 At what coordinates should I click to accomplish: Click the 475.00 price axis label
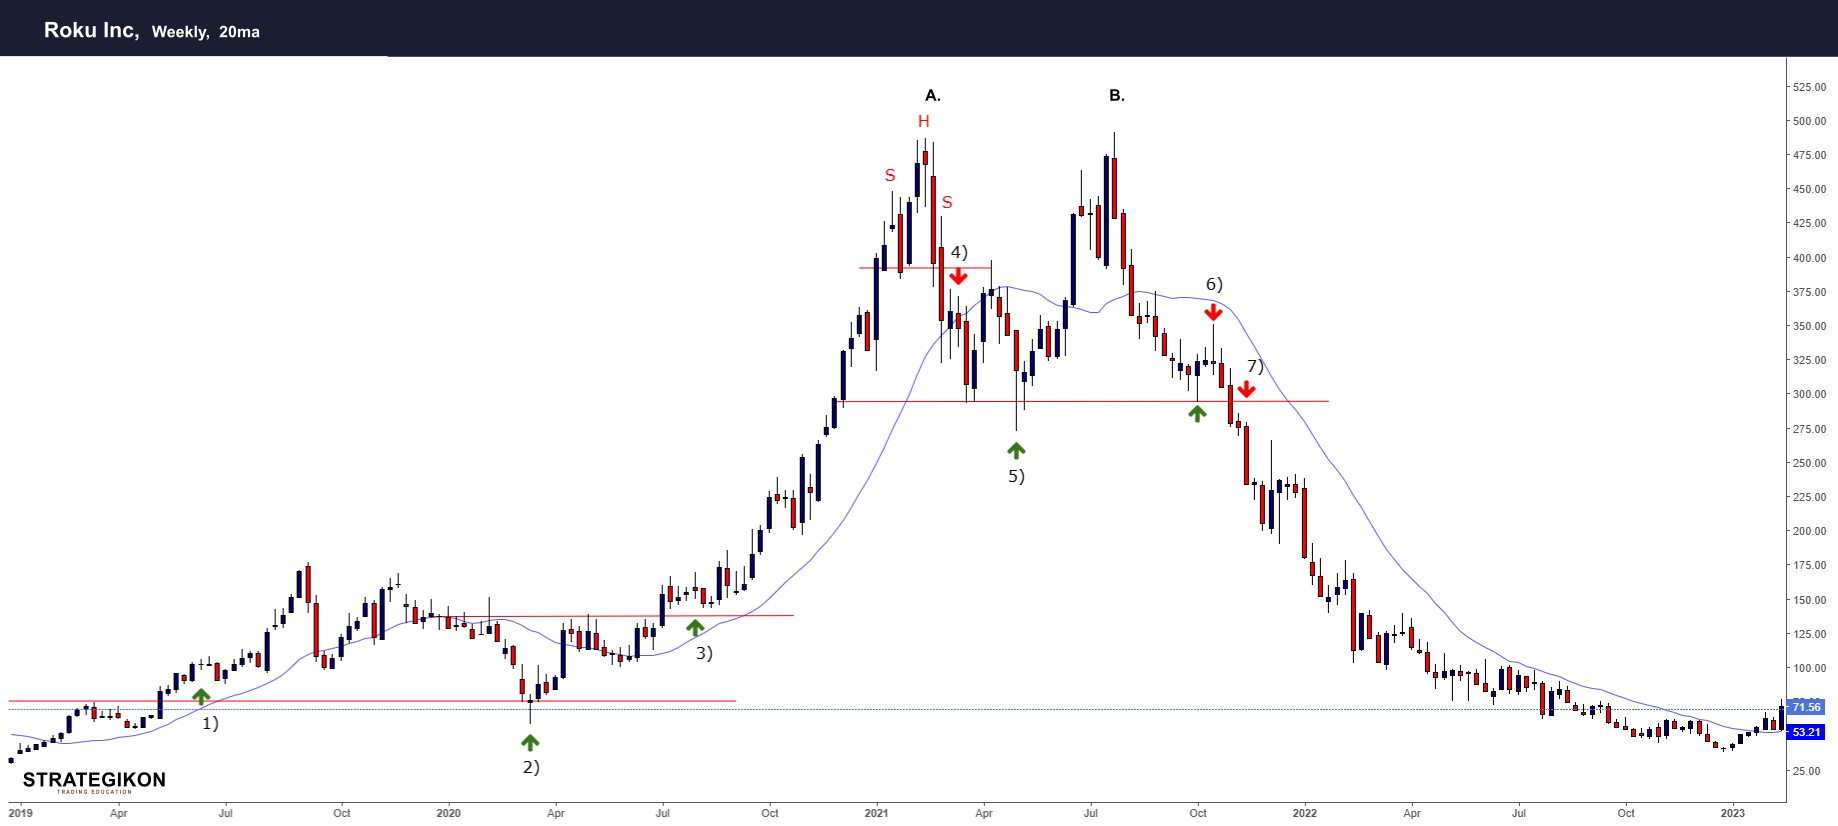pos(1809,155)
